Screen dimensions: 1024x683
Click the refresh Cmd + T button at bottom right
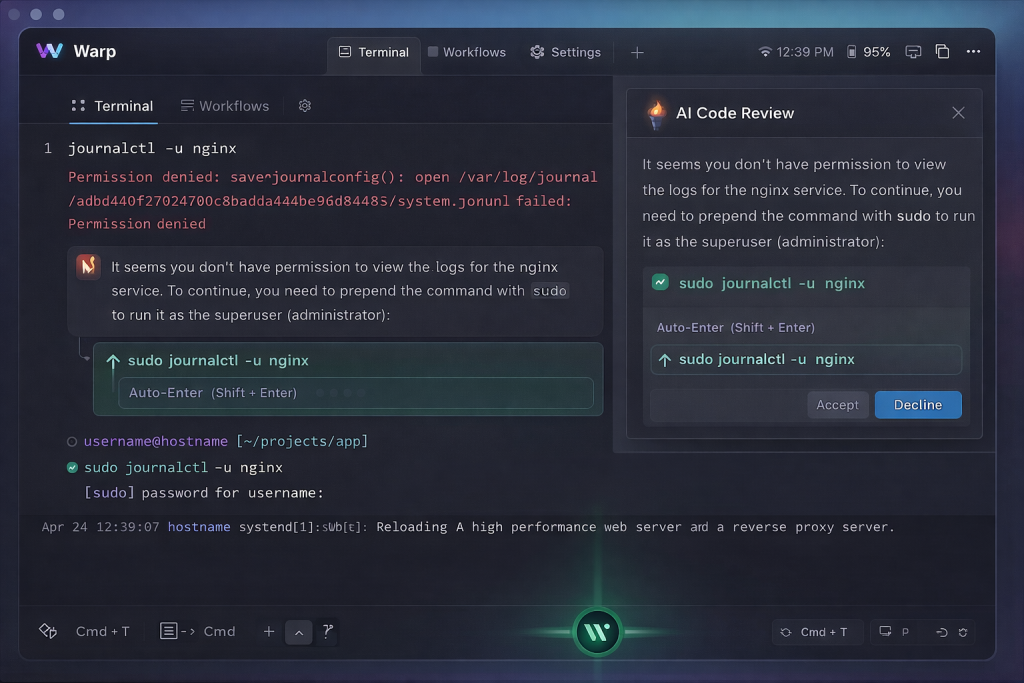[x=817, y=632]
